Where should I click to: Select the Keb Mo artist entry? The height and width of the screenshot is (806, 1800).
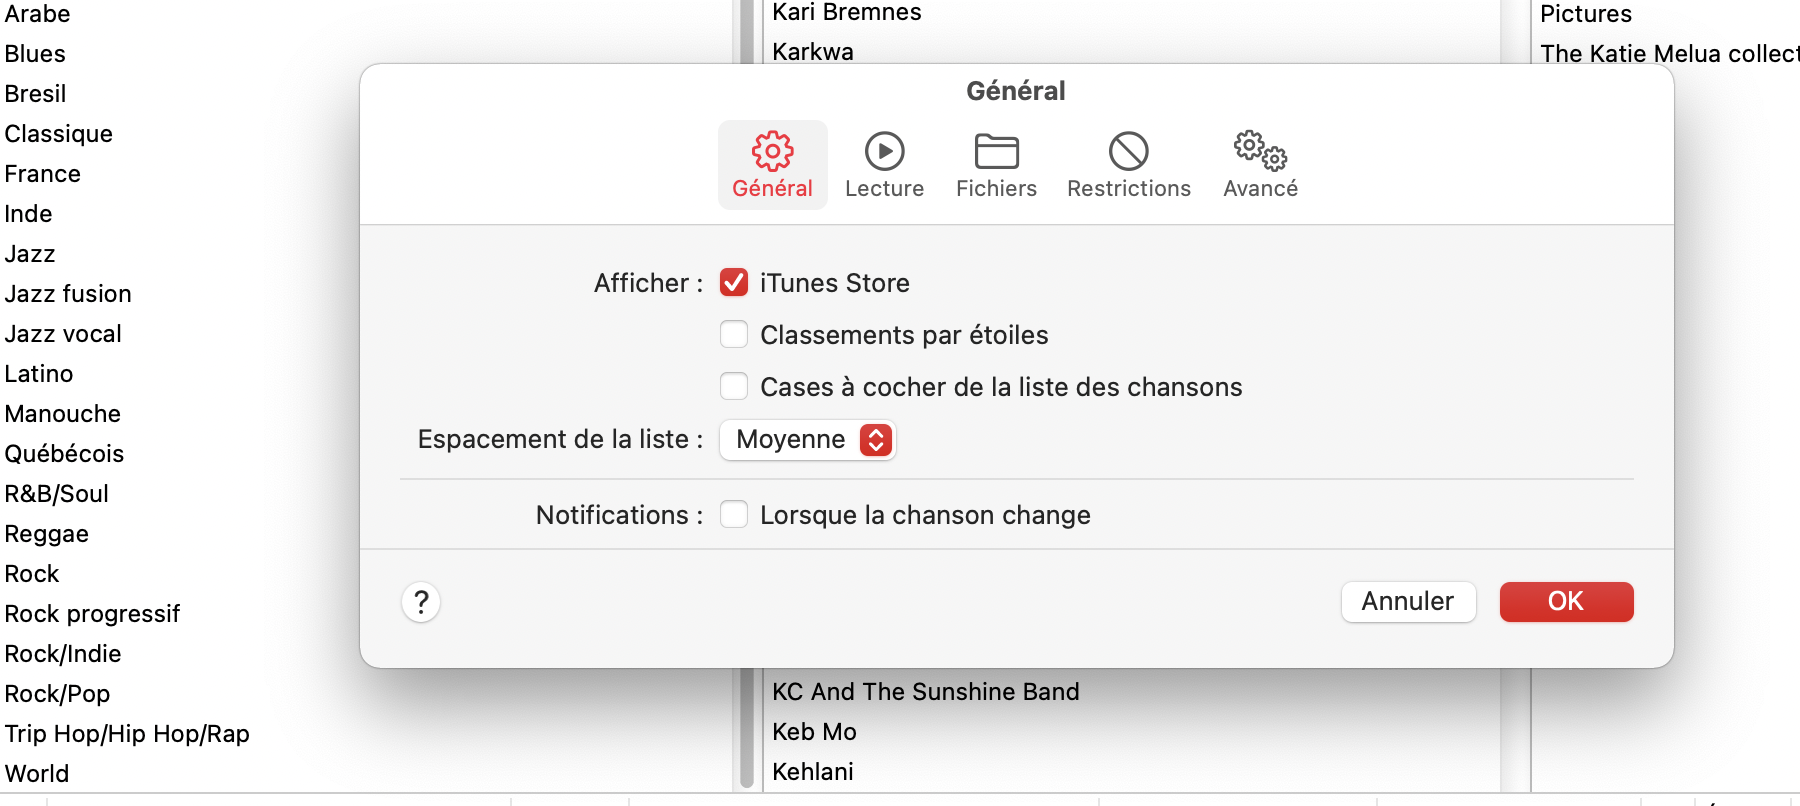[814, 732]
